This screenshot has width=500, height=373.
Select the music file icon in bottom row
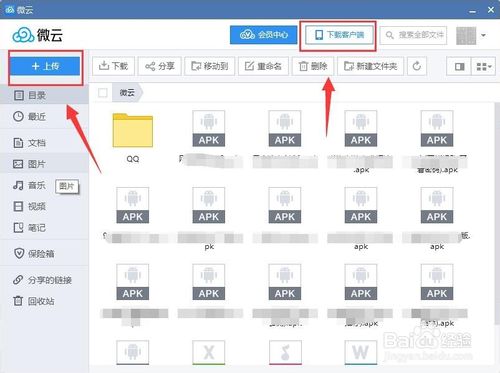285,352
